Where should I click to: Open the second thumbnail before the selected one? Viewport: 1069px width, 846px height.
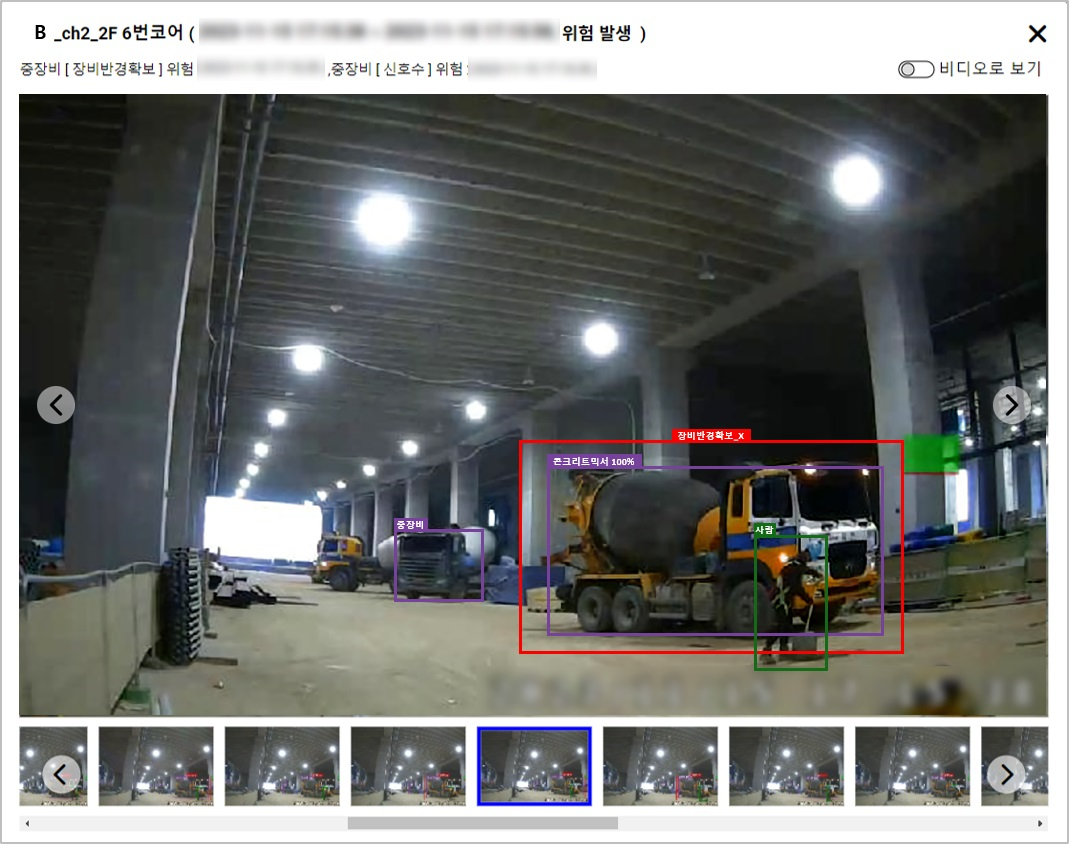tap(282, 766)
